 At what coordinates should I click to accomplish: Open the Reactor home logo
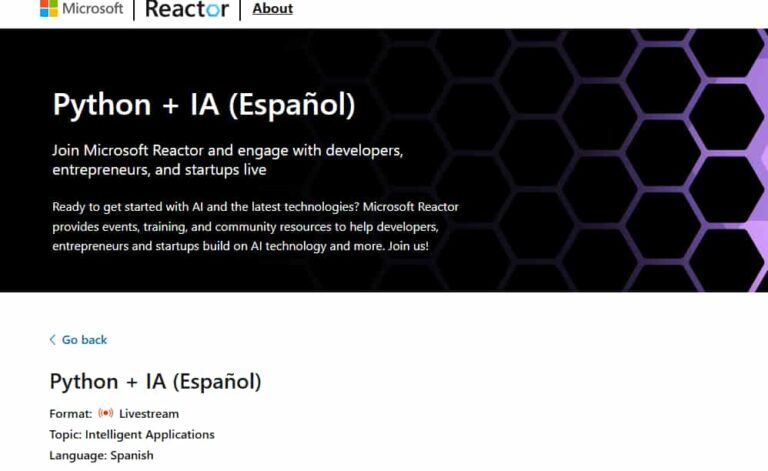coord(187,9)
